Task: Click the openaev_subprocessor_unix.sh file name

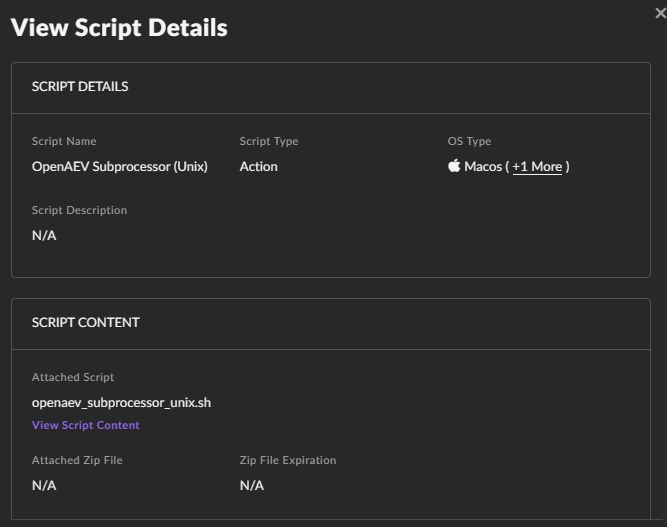Action: pos(121,403)
